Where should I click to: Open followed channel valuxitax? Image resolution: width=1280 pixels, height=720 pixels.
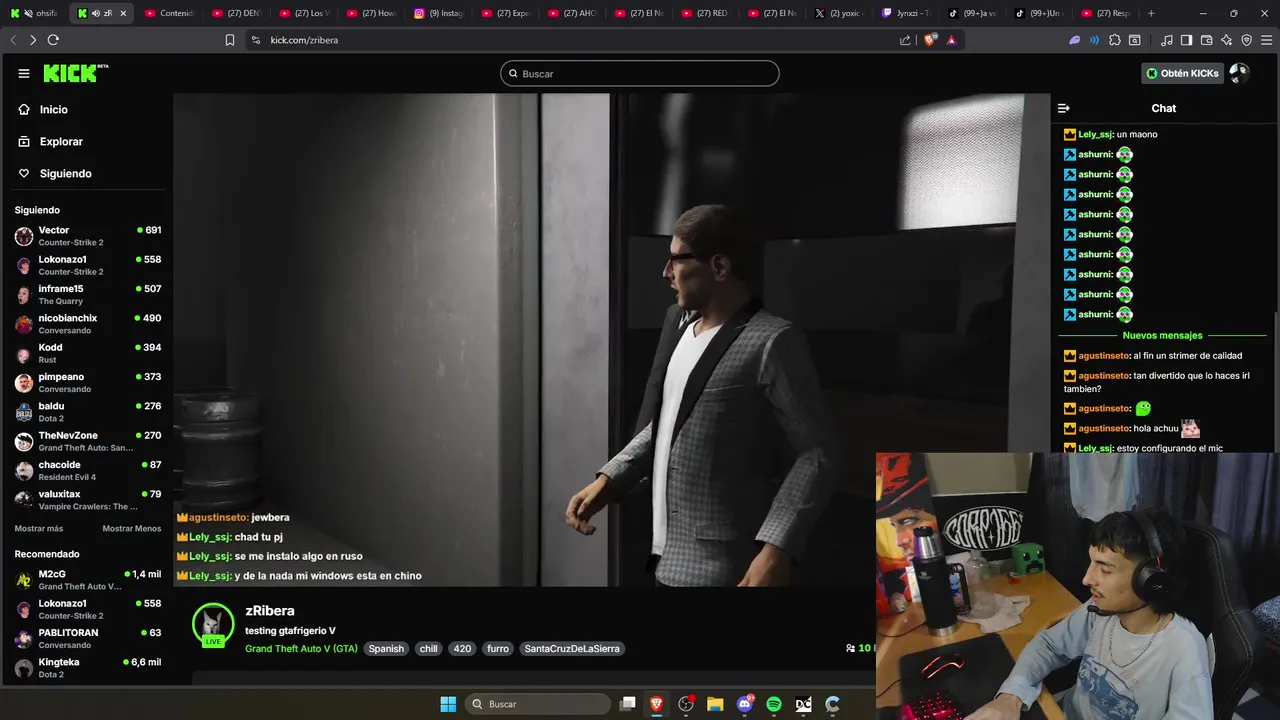(x=88, y=500)
